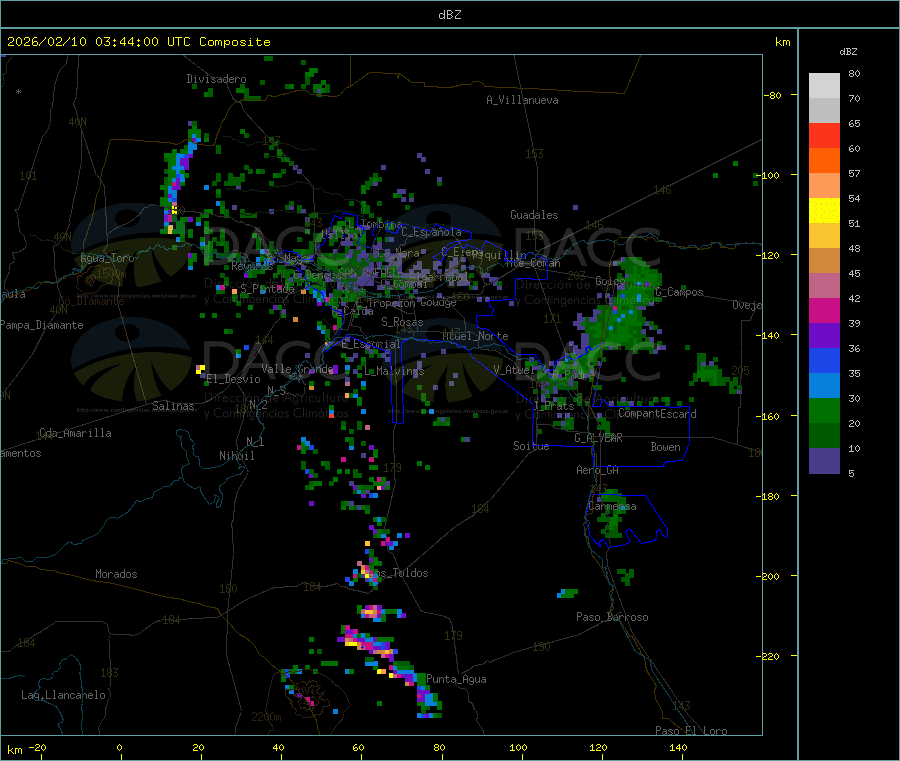Click the 'S_Pintada' location label
This screenshot has height=761, width=900.
(x=267, y=289)
